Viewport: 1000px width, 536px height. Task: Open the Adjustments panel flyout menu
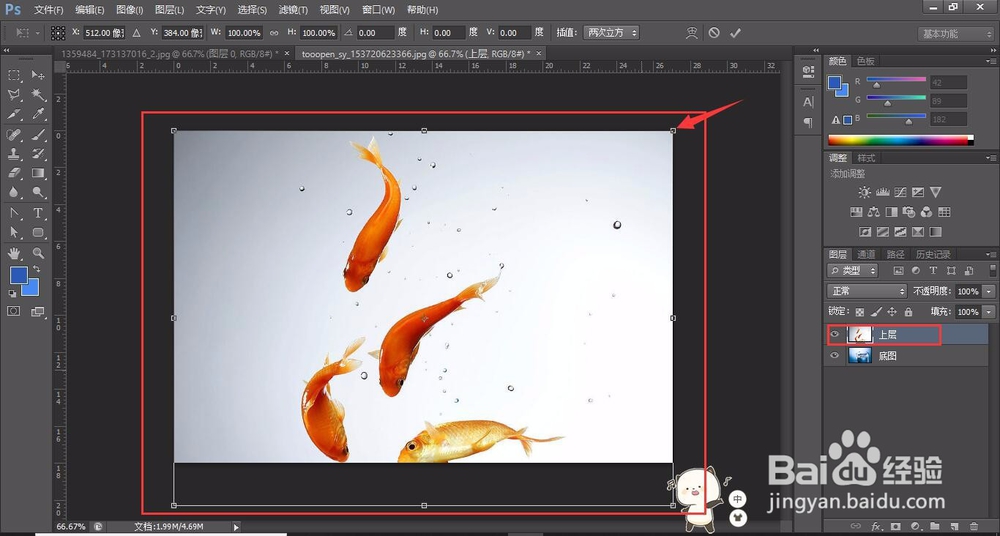click(990, 158)
